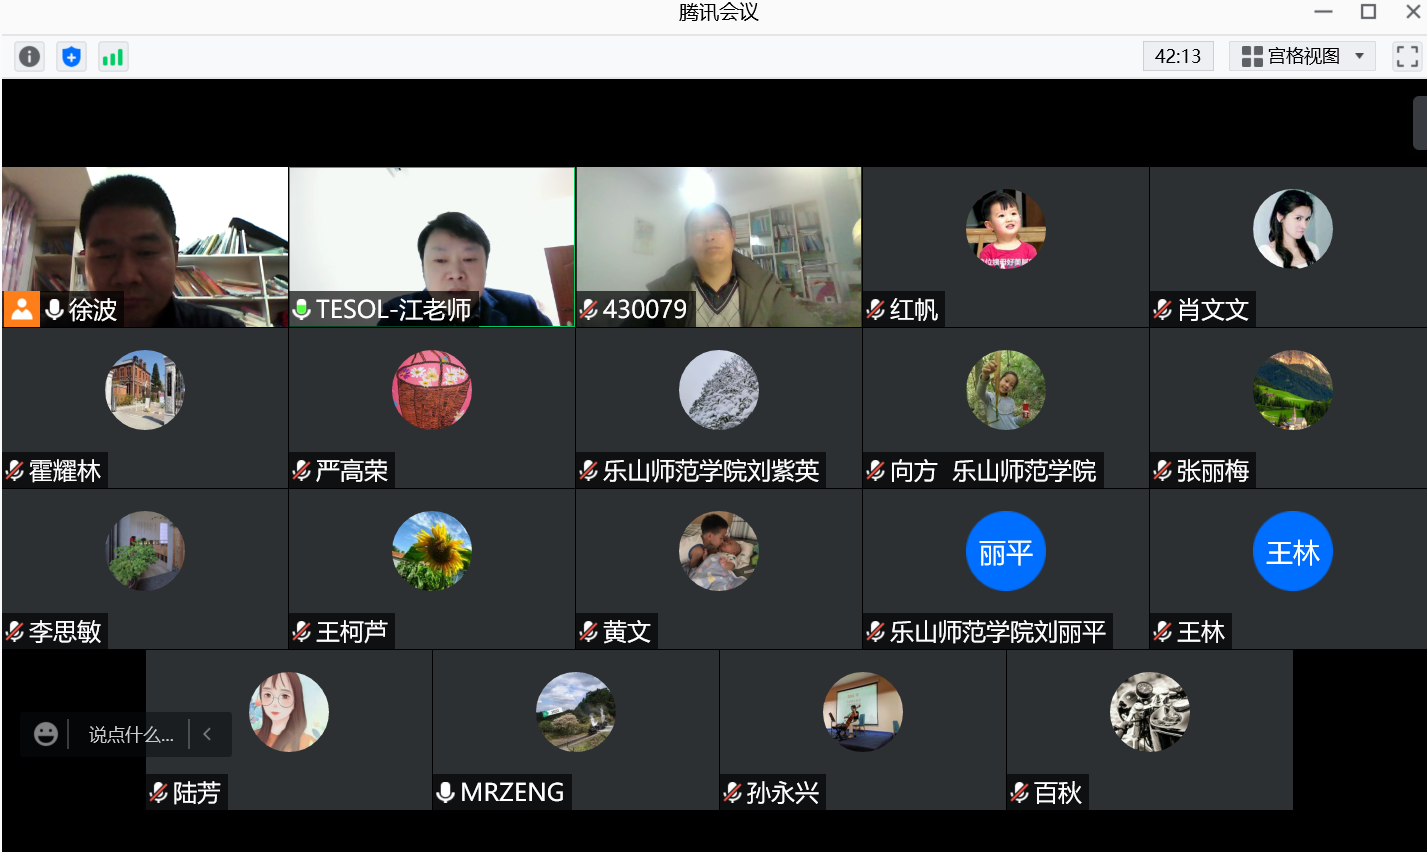
Task: Select the sunflower avatar of 王柯芦
Action: point(432,551)
